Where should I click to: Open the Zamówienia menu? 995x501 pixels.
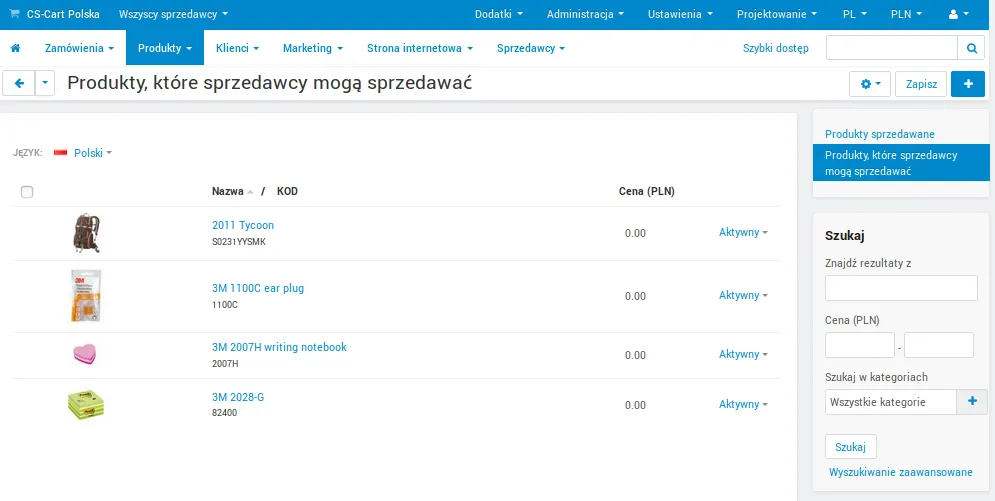click(x=79, y=48)
